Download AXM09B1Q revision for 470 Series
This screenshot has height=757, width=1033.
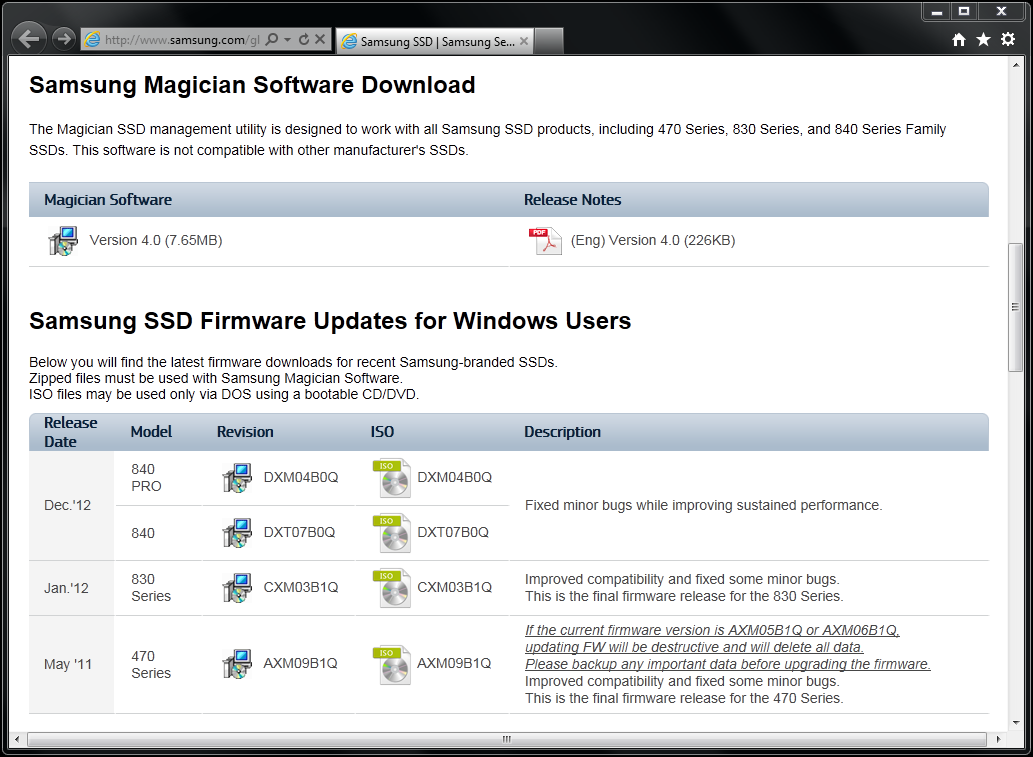[x=300, y=663]
